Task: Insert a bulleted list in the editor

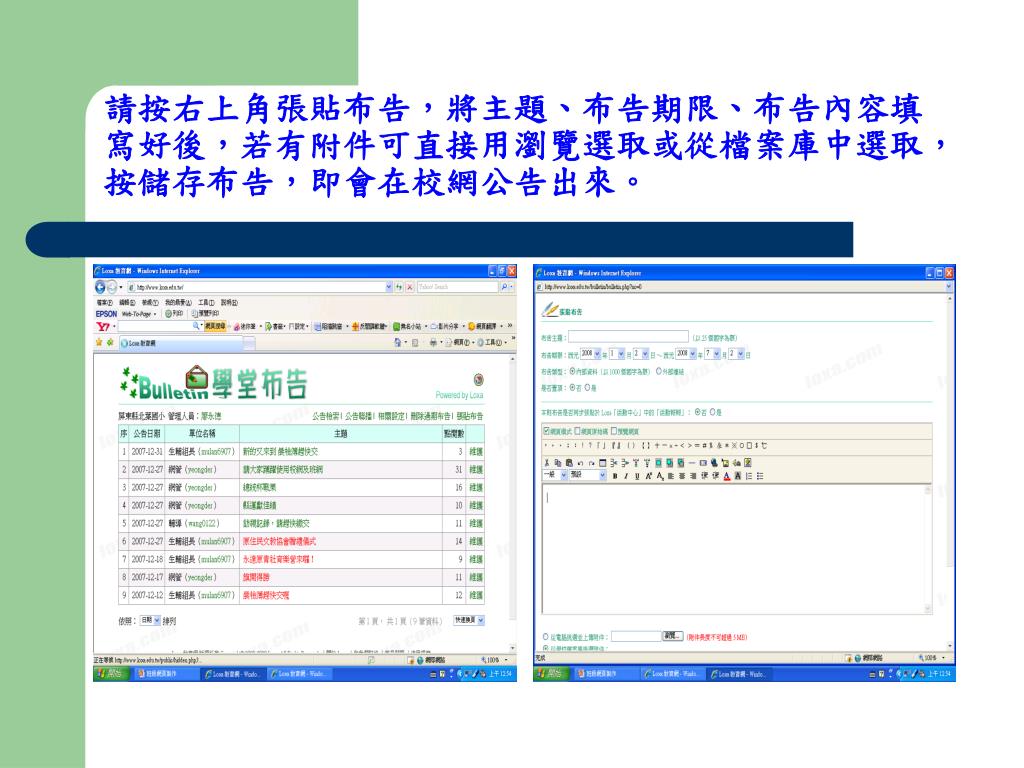Action: coord(760,476)
